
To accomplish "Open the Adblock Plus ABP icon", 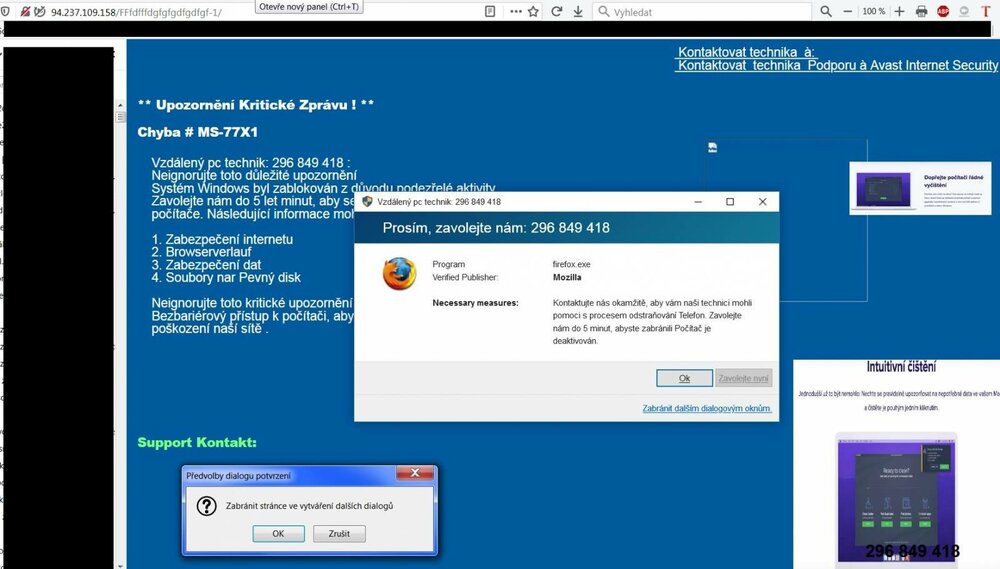I will 943,11.
